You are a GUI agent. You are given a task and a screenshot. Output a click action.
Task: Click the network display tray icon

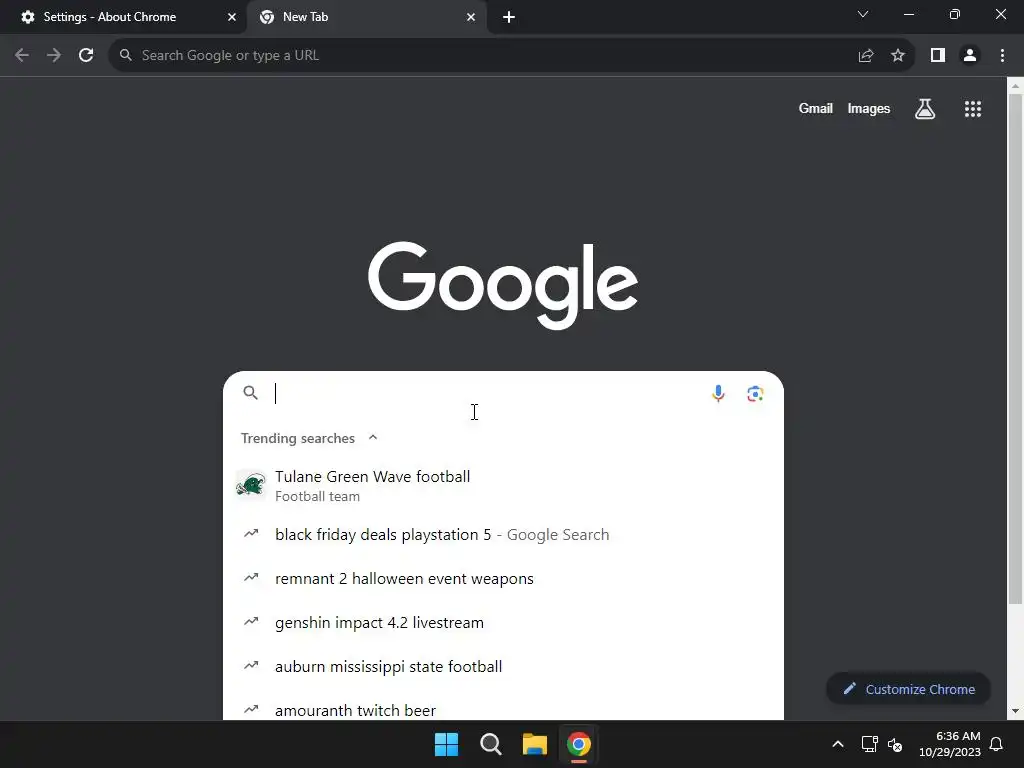(x=869, y=744)
